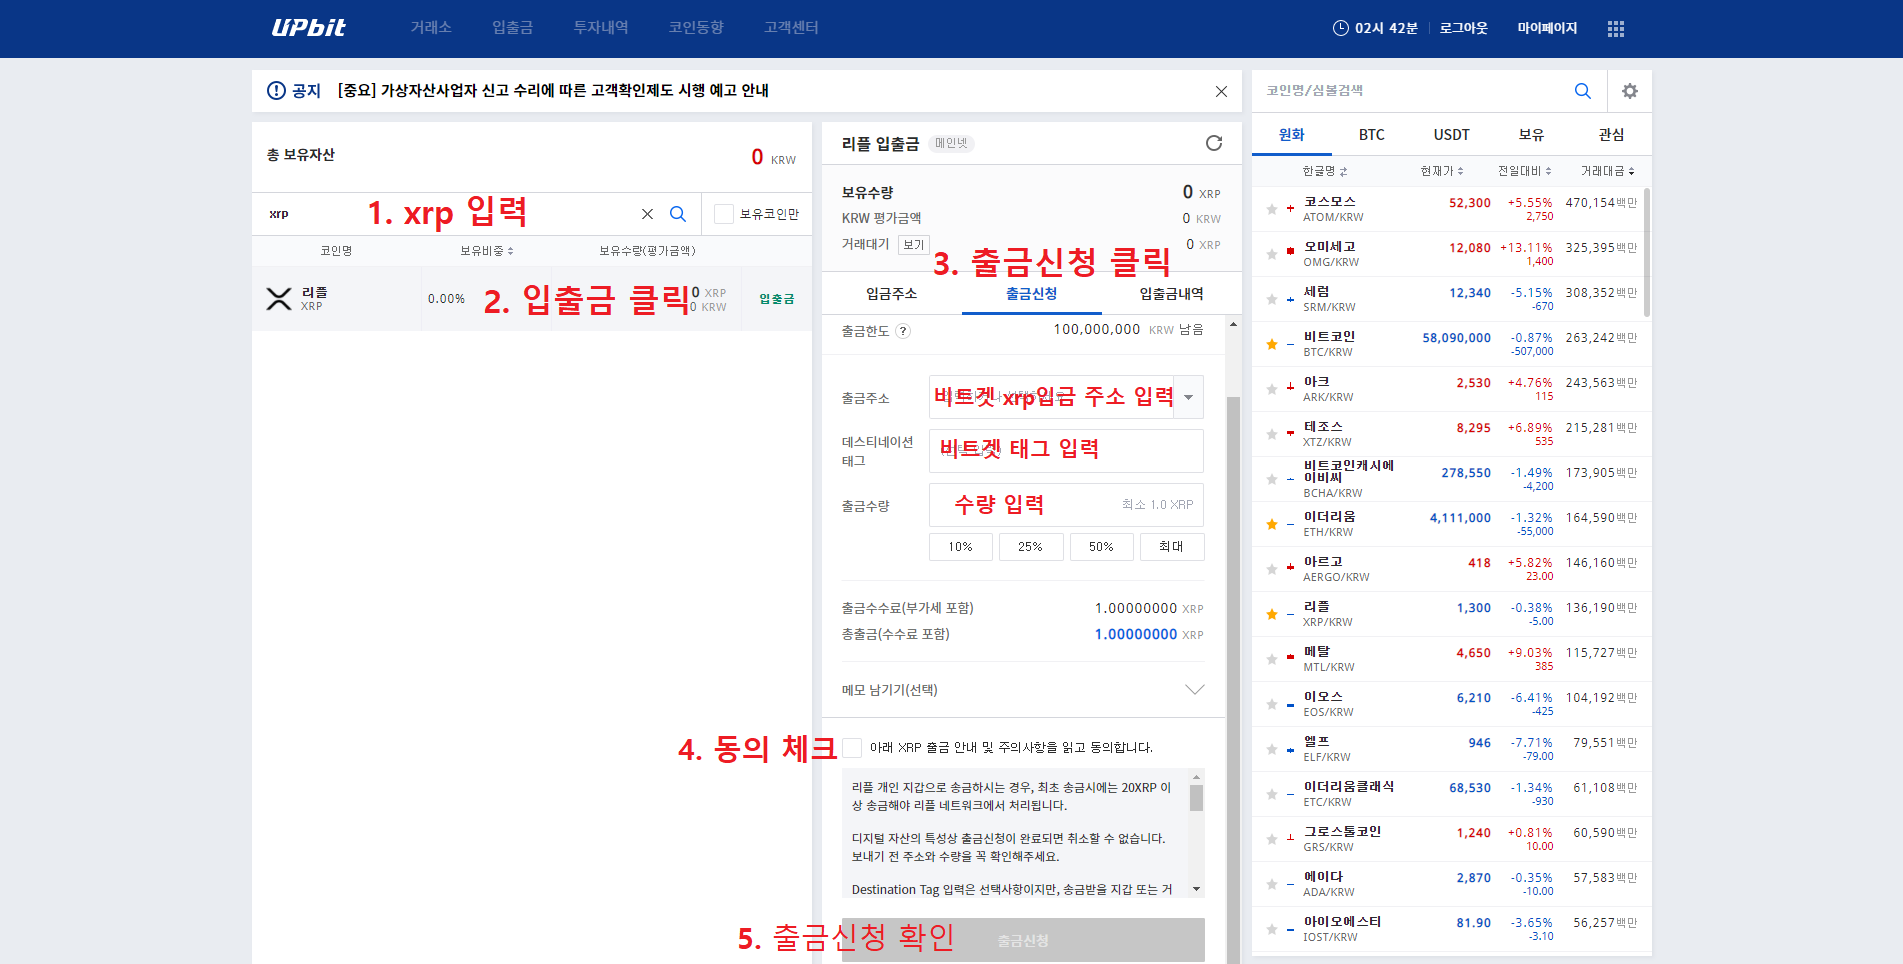Click the 출금수량 amount input field

(1066, 505)
